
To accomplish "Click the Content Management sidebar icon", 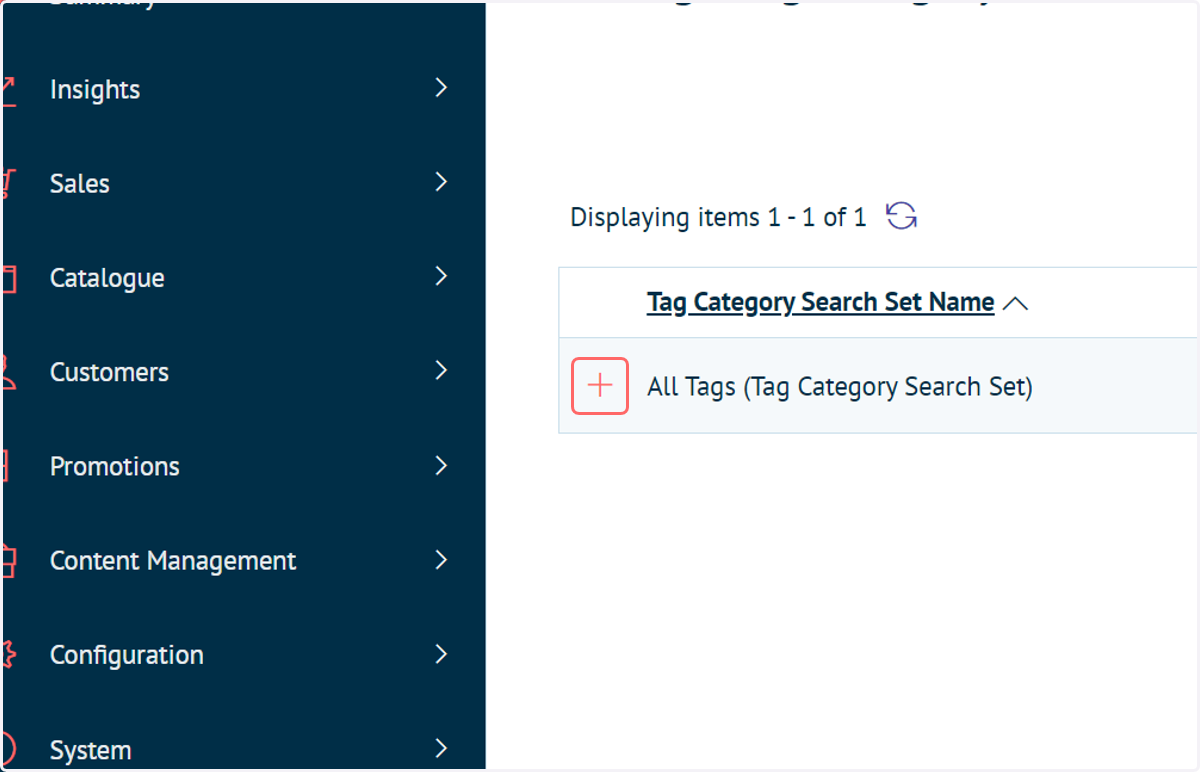I will pyautogui.click(x=9, y=561).
